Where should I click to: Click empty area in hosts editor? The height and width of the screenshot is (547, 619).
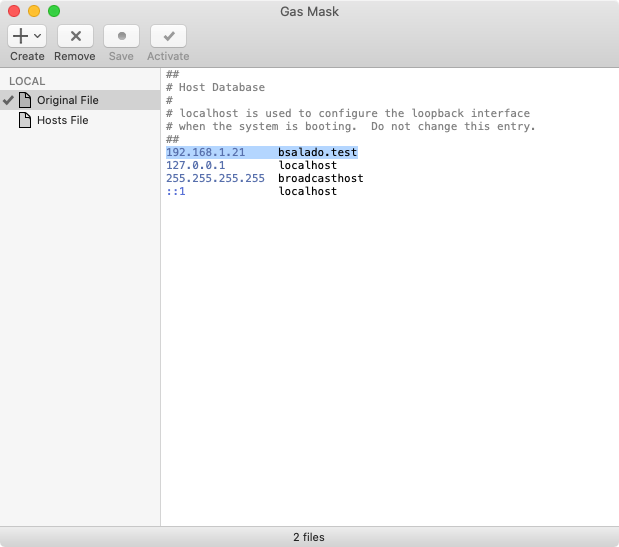(x=390, y=360)
